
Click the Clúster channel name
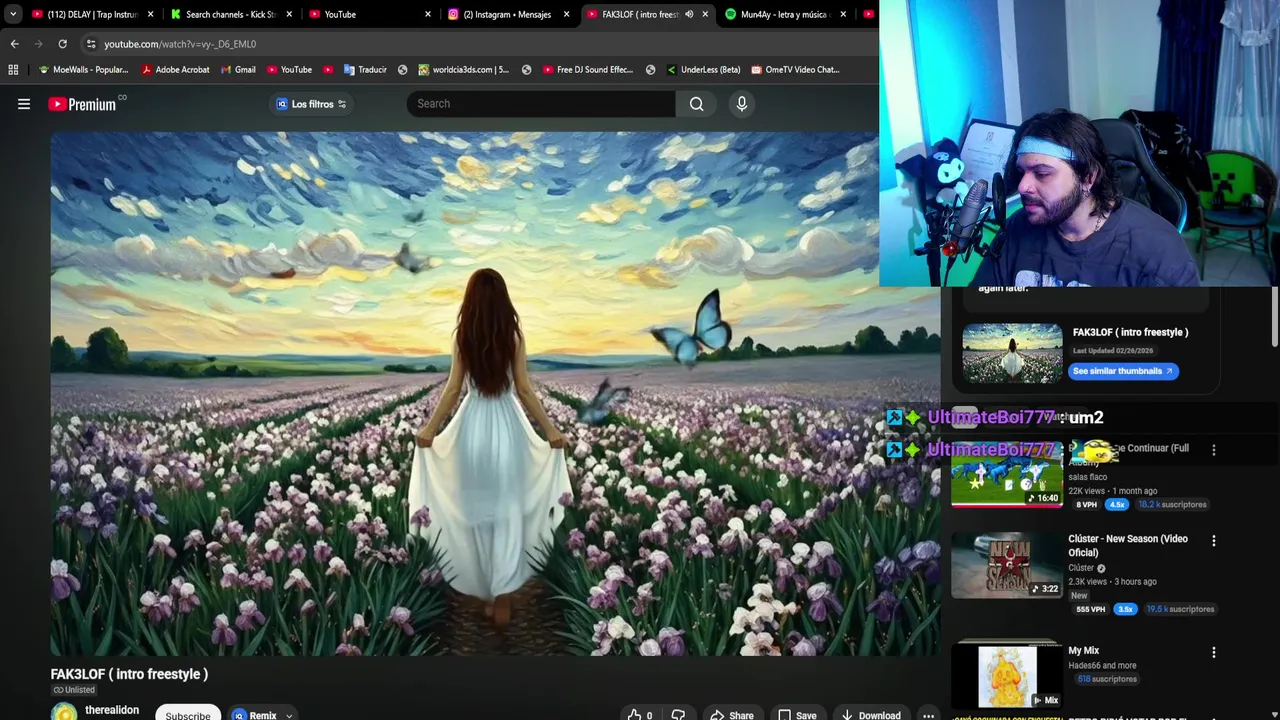click(1081, 568)
